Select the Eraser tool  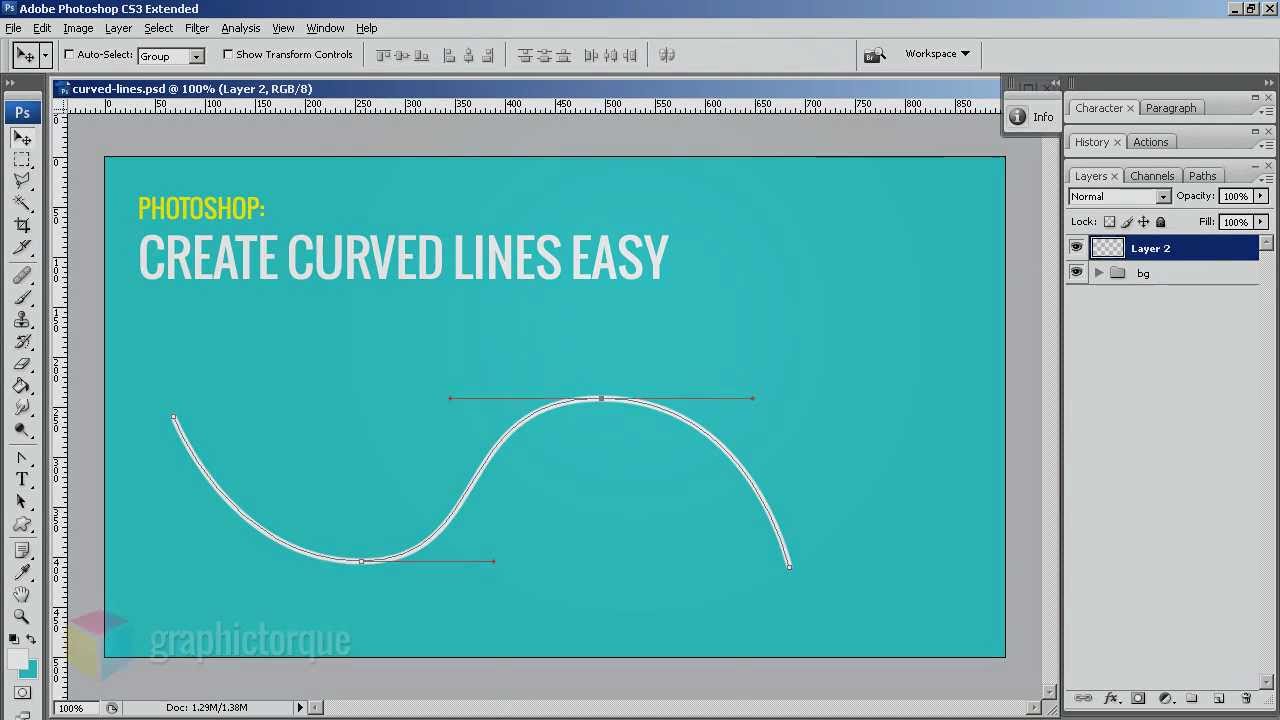(22, 364)
